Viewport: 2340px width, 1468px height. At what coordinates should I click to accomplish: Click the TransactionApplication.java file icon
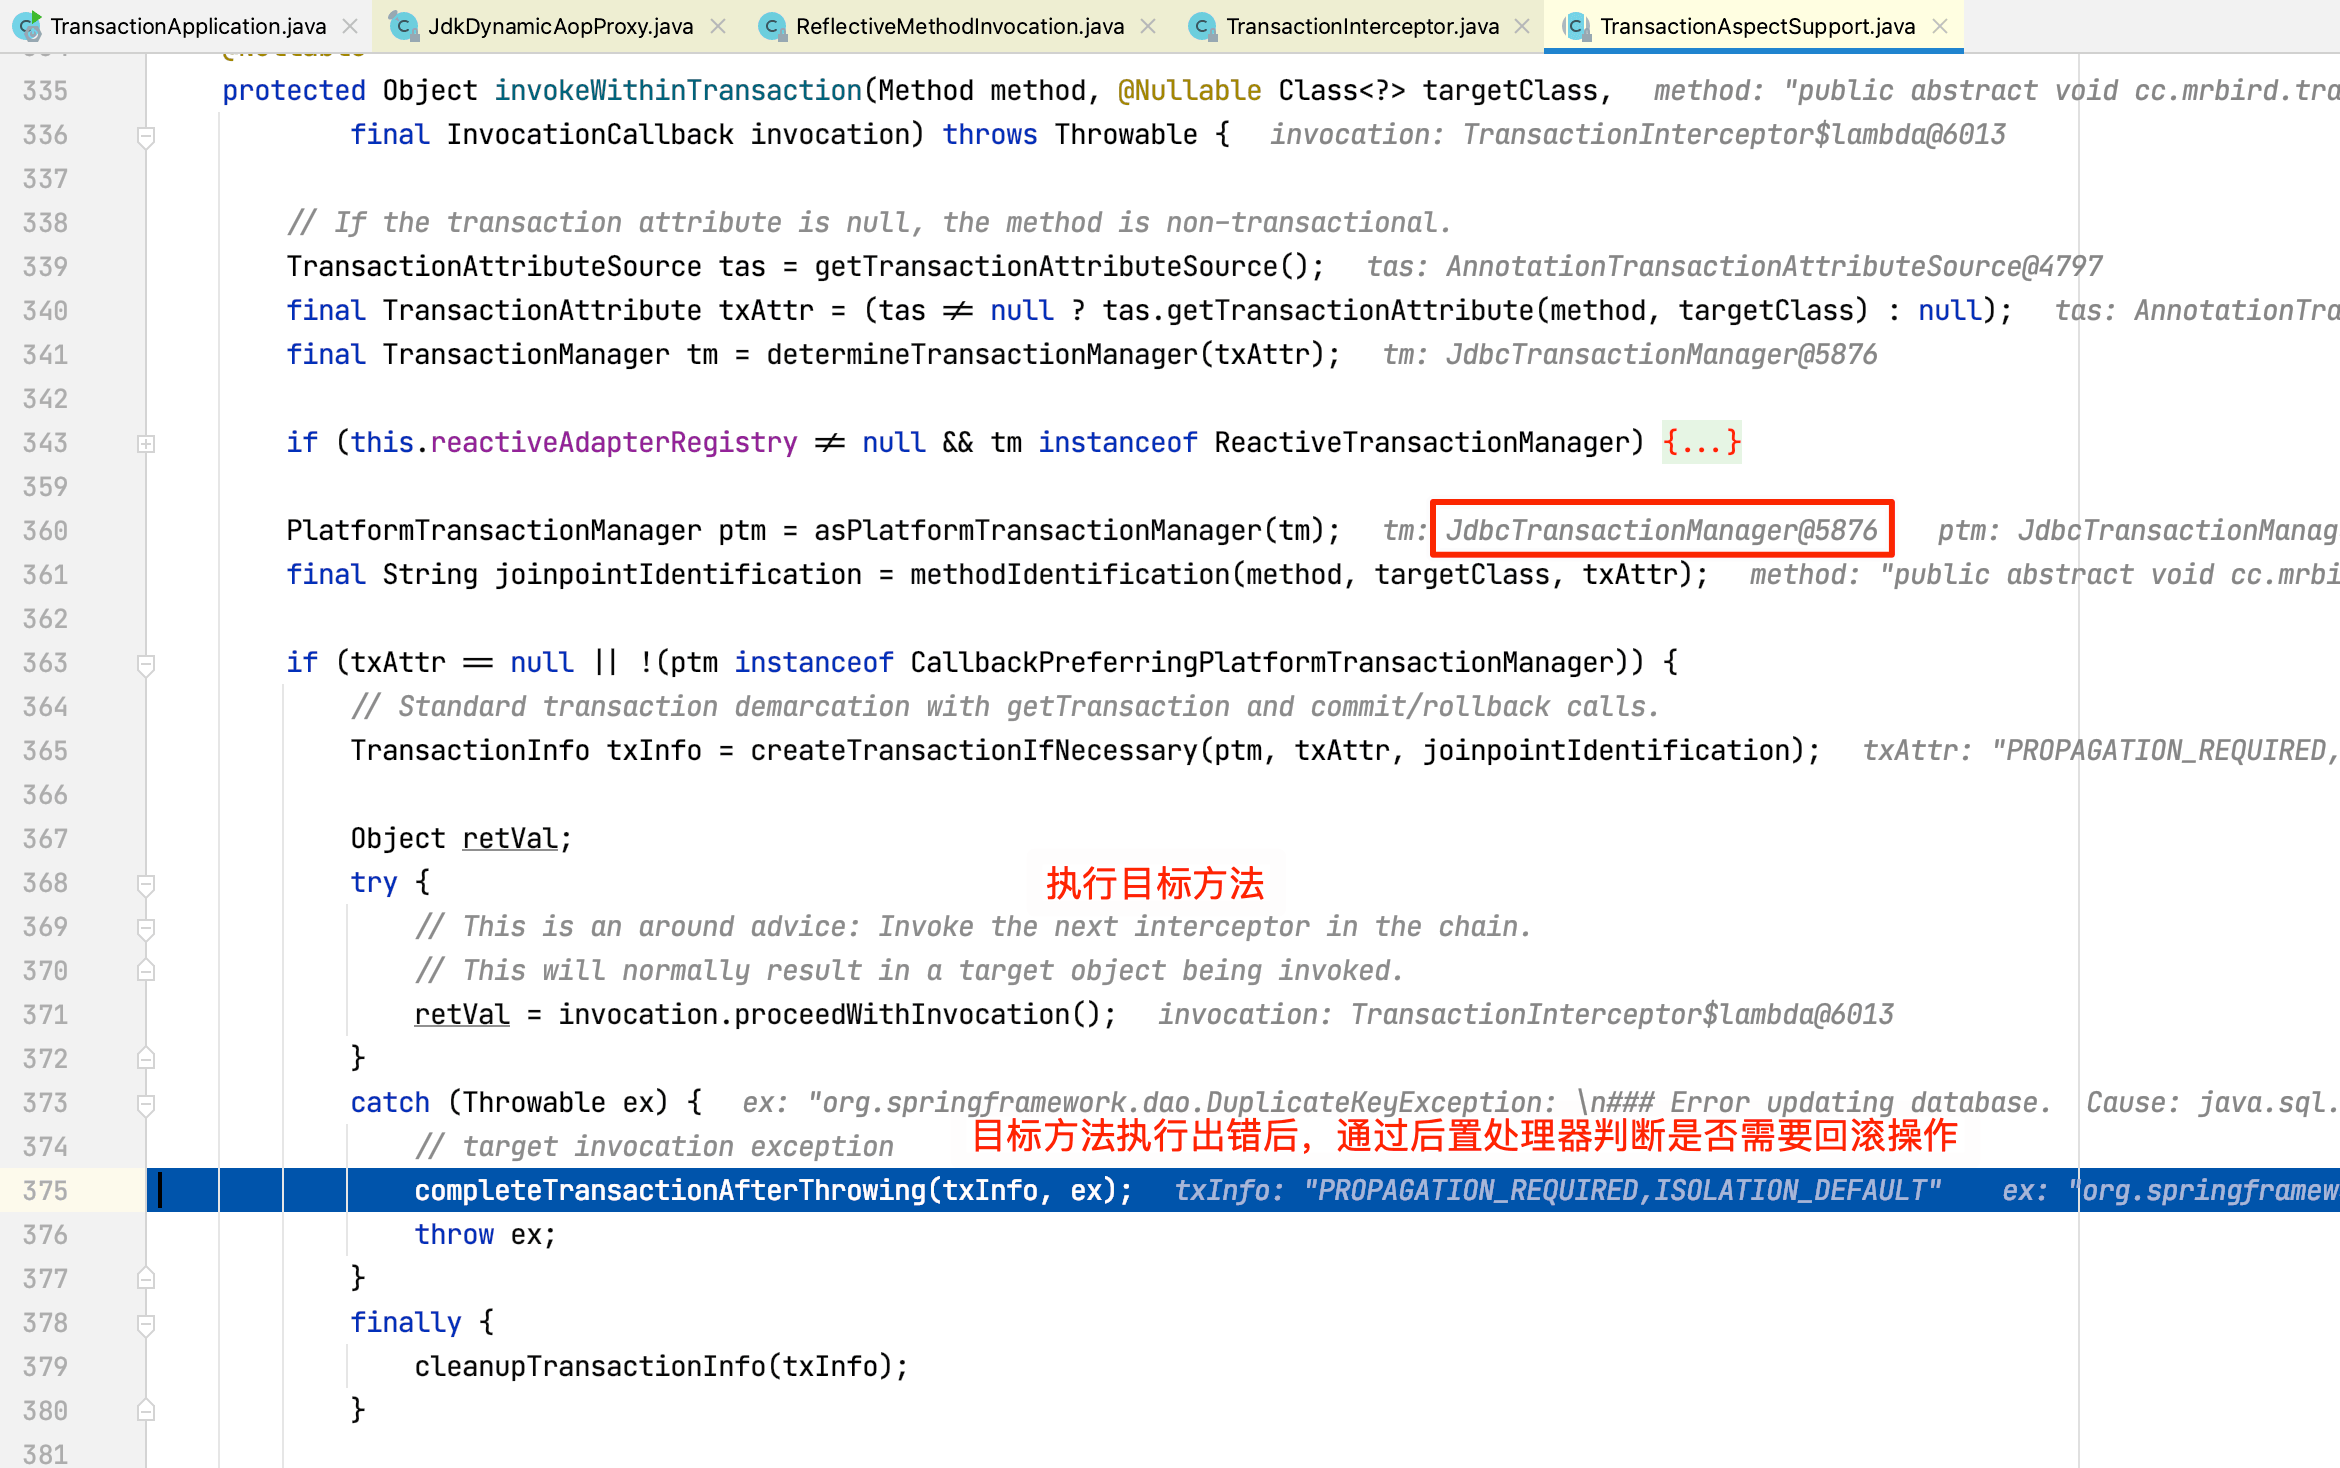point(28,25)
